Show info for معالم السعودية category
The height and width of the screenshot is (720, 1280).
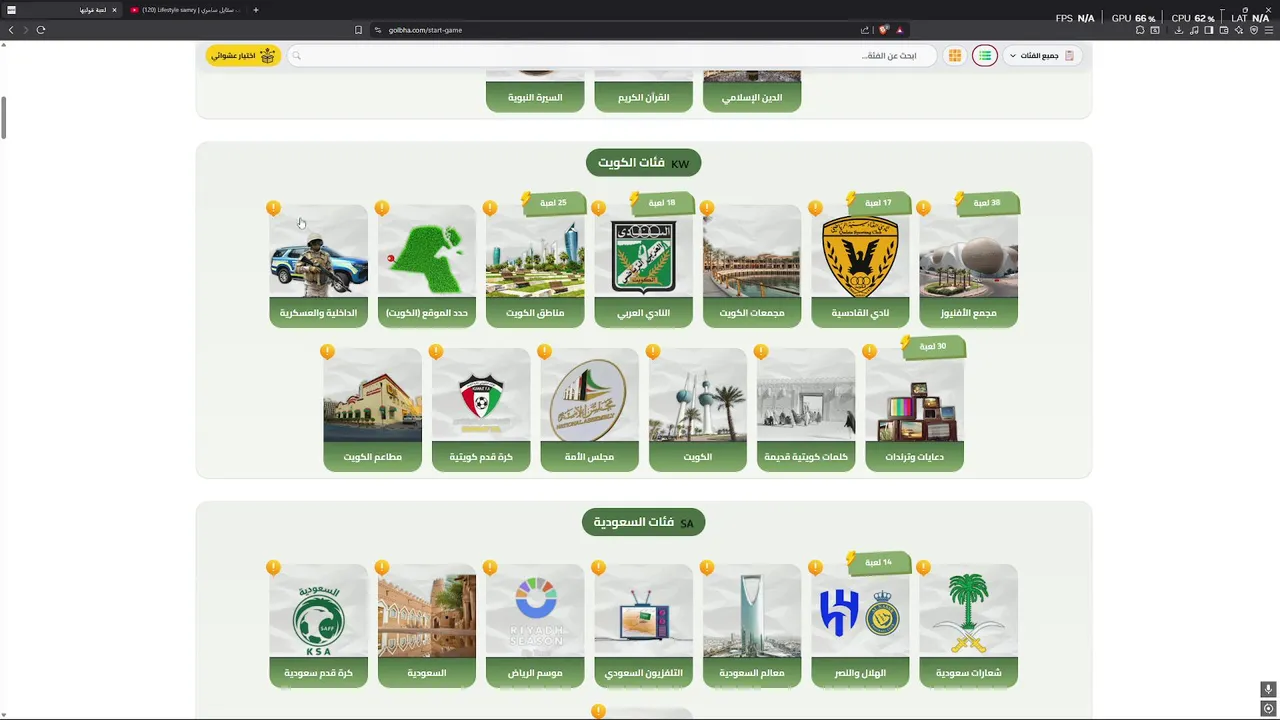coord(707,568)
